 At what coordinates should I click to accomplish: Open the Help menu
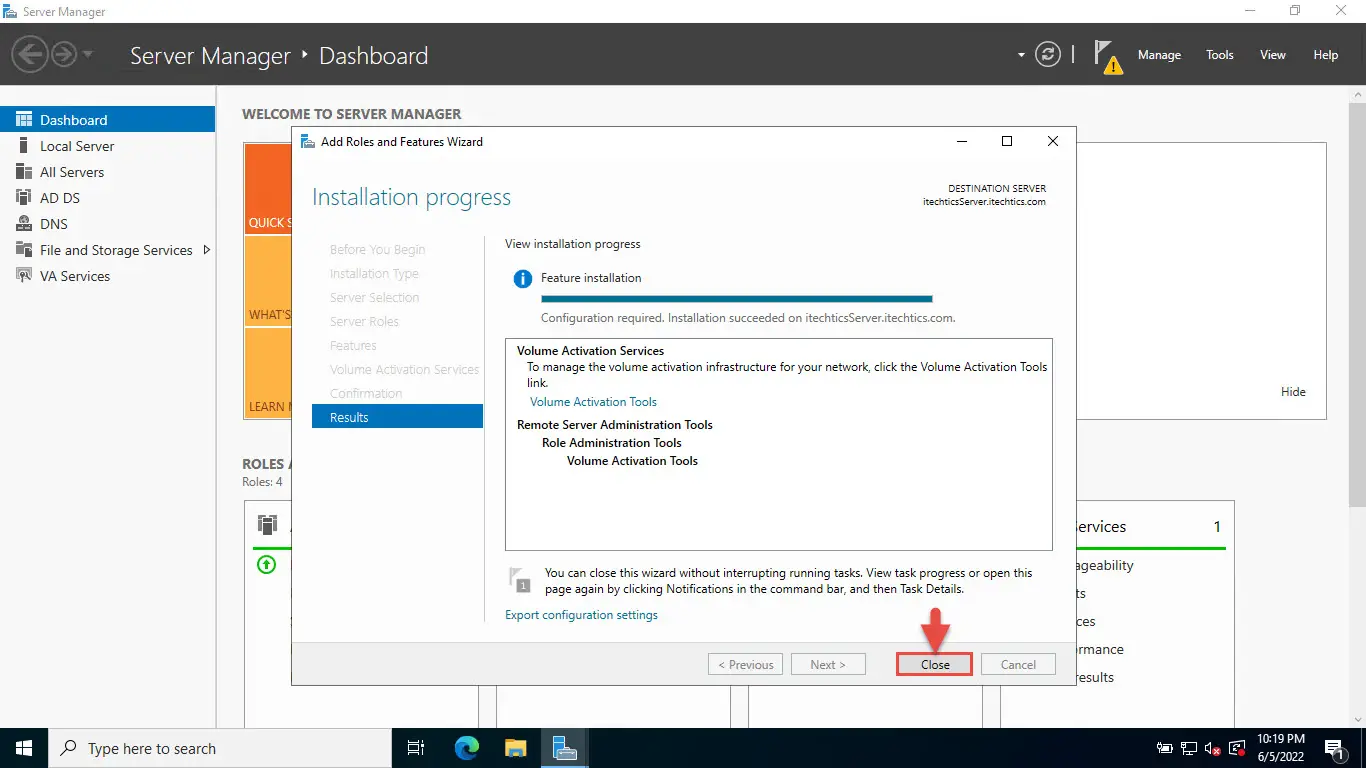click(x=1326, y=55)
